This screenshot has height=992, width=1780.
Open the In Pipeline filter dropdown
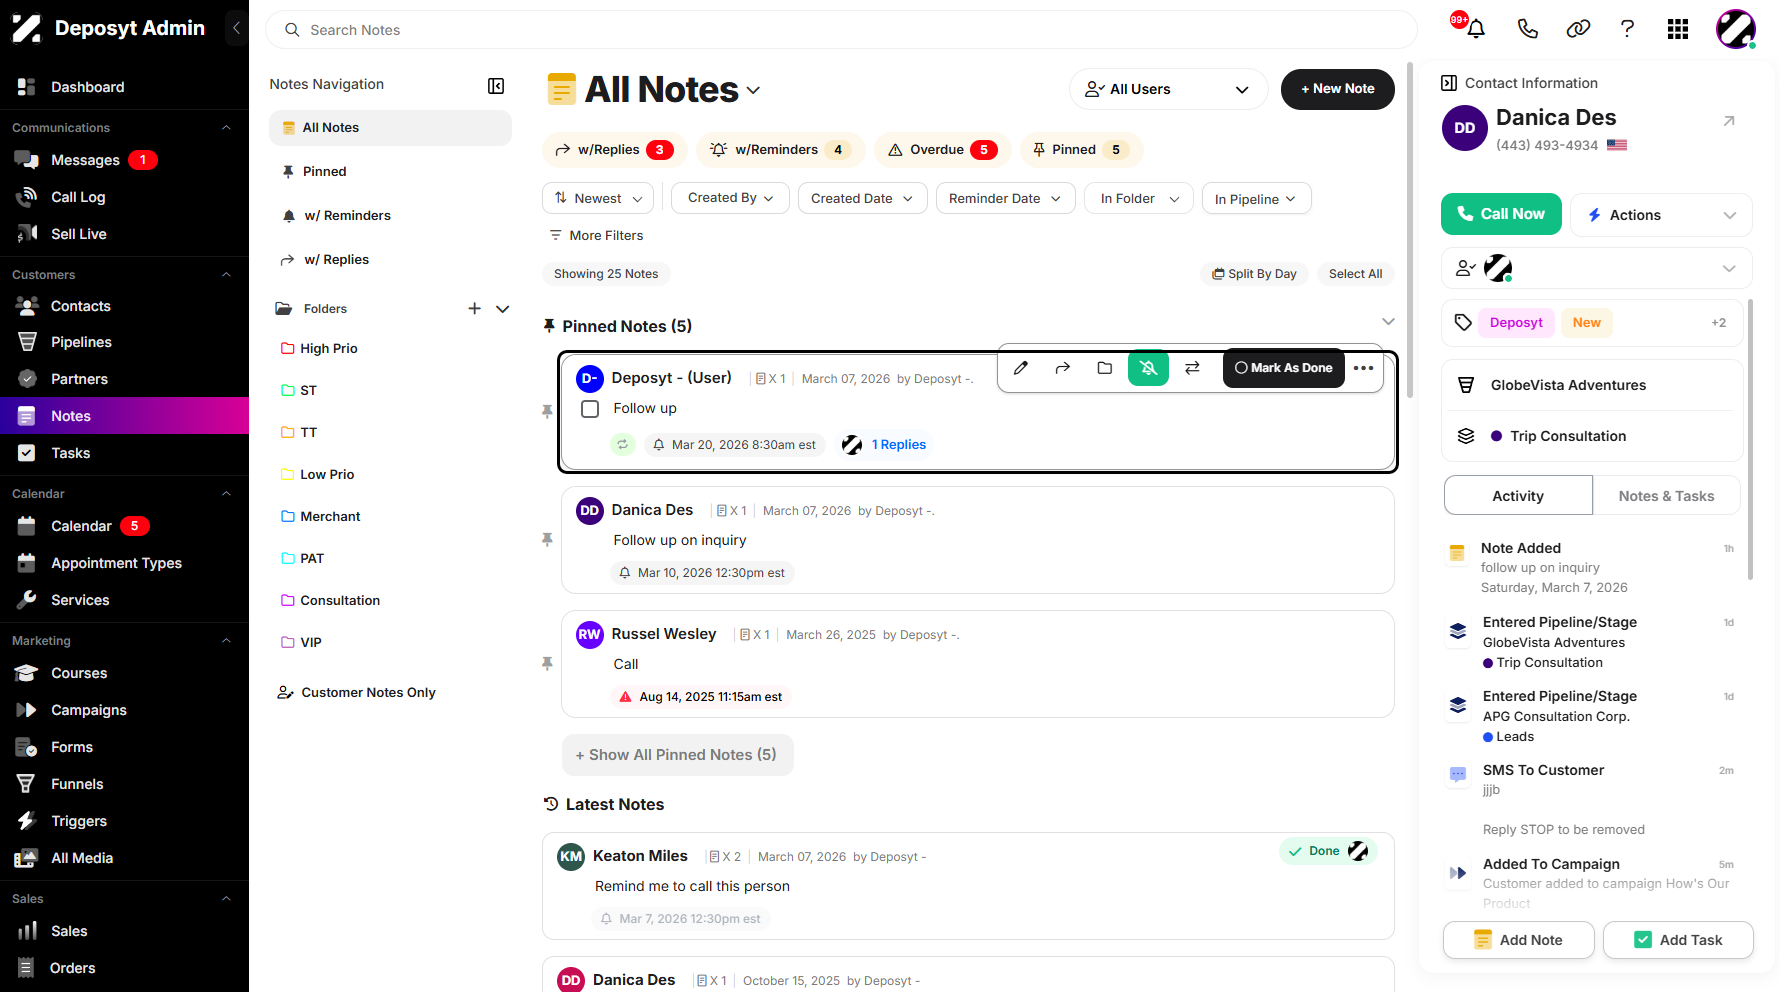click(x=1256, y=198)
